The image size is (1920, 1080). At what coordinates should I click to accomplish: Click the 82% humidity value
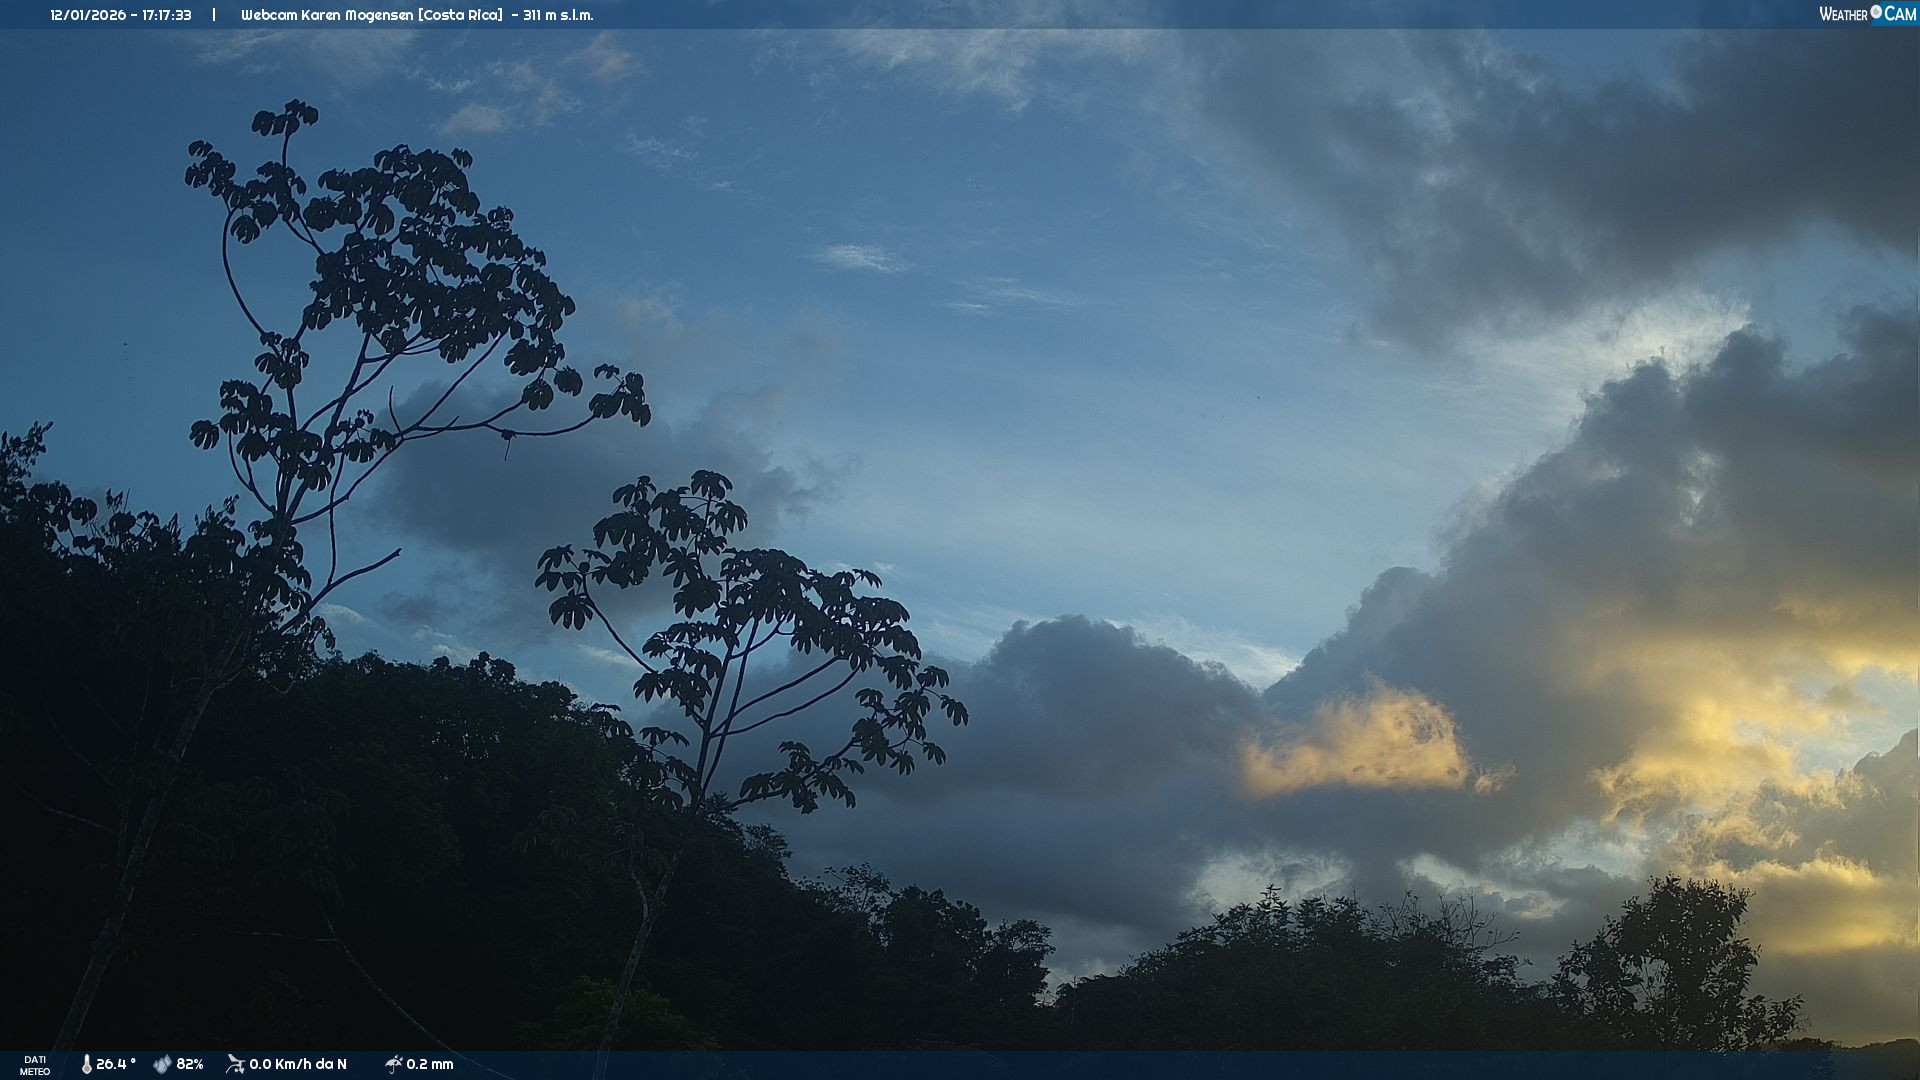pos(190,1064)
